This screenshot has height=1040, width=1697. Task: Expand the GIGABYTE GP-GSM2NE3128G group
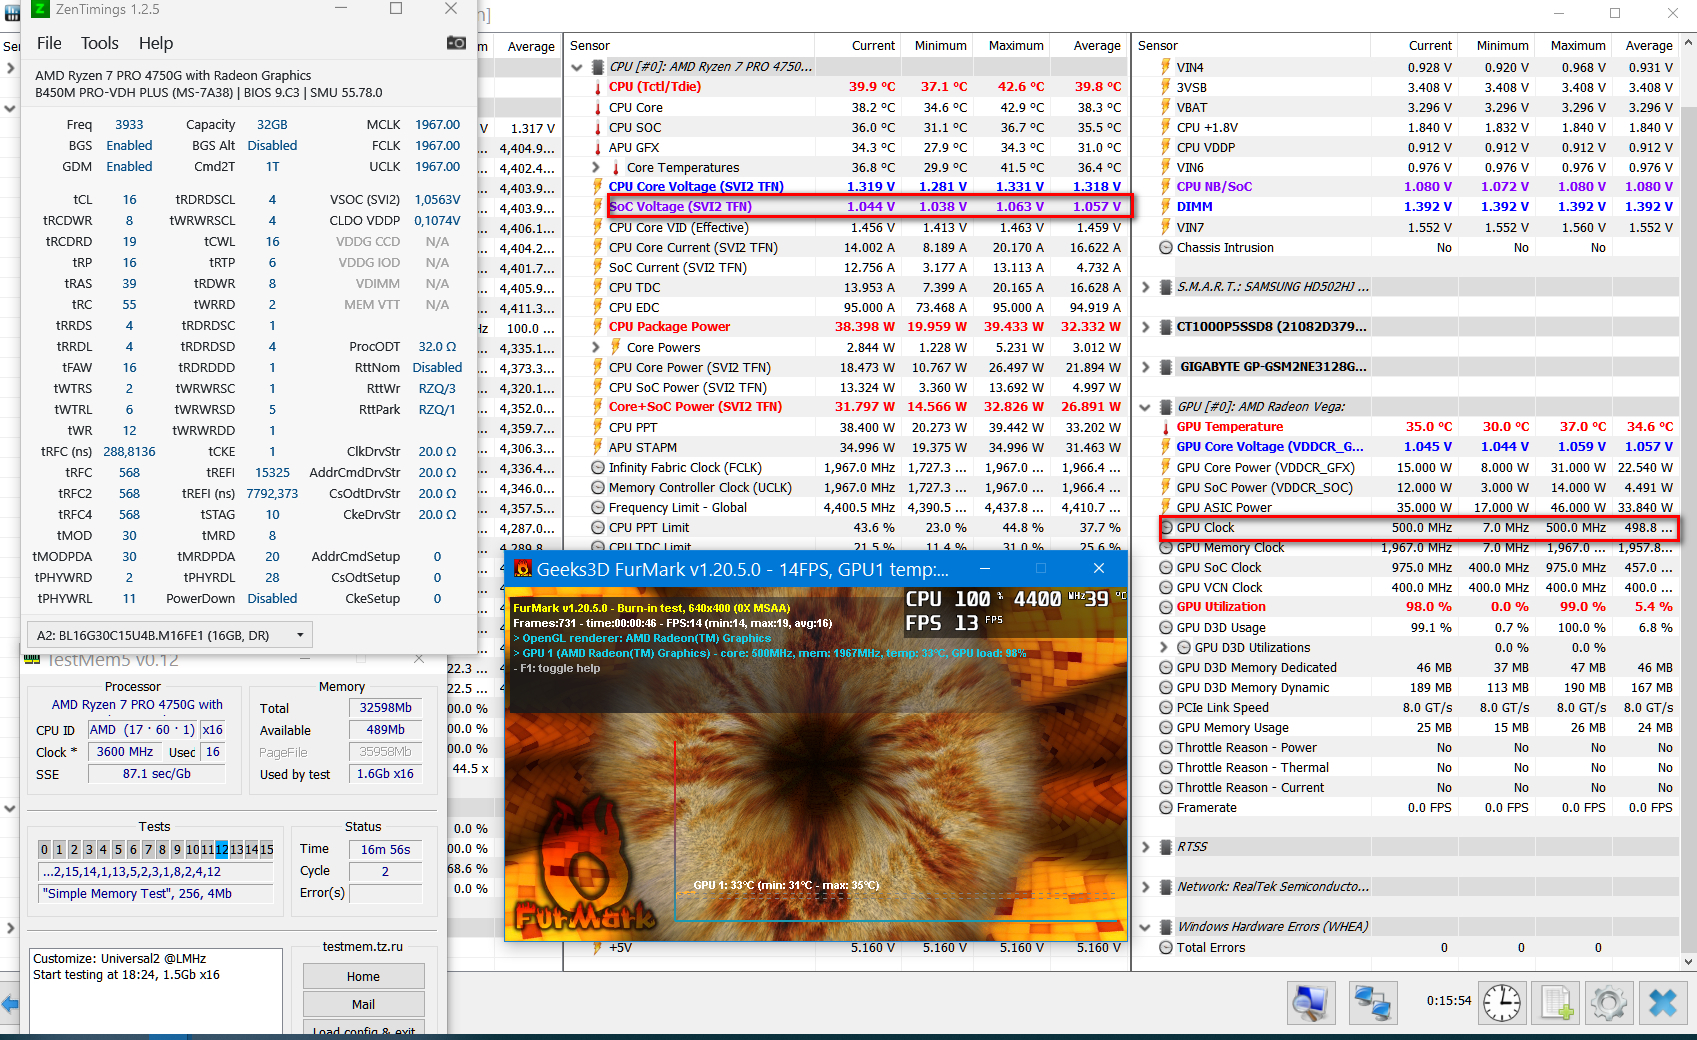(1145, 367)
